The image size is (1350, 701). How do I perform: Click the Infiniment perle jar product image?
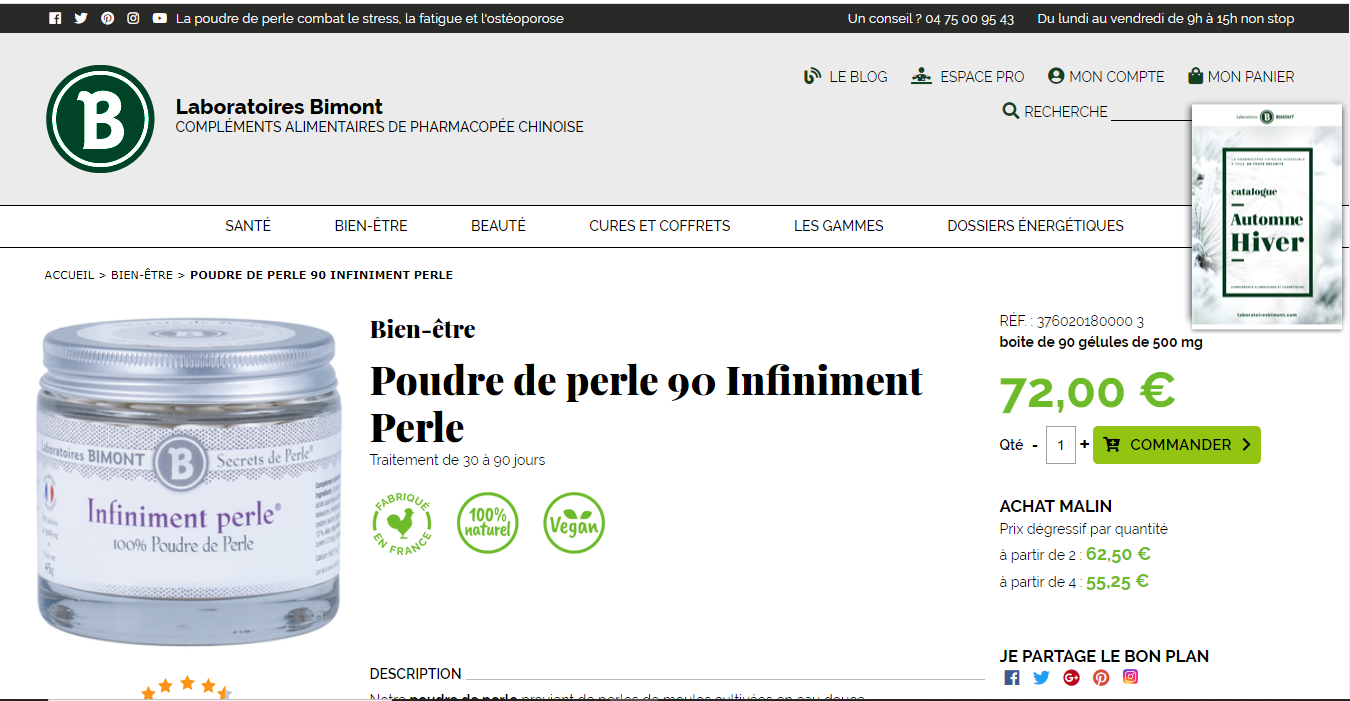(189, 482)
